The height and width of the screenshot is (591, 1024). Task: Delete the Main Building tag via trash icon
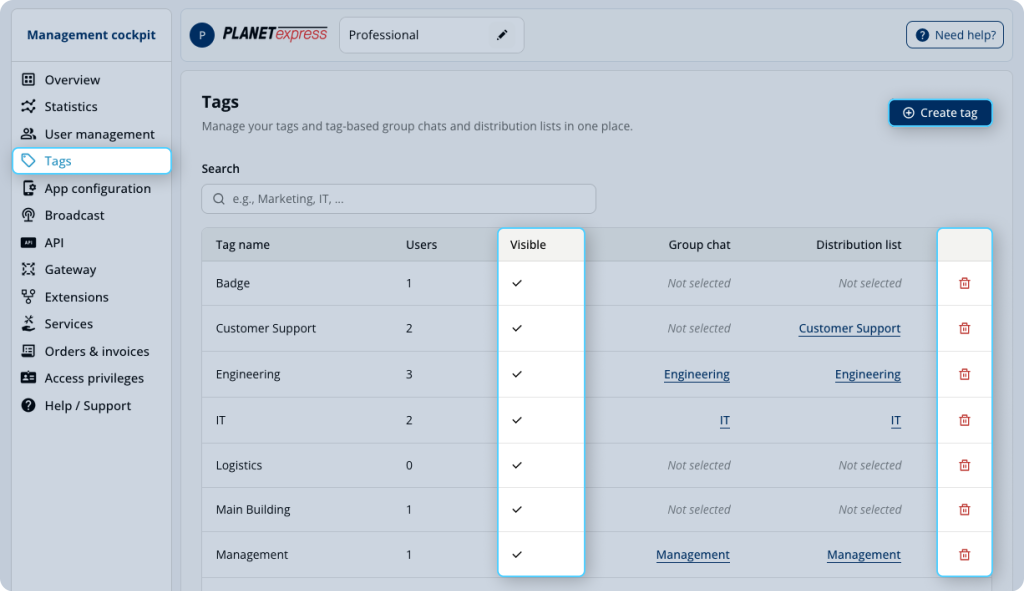click(x=965, y=509)
